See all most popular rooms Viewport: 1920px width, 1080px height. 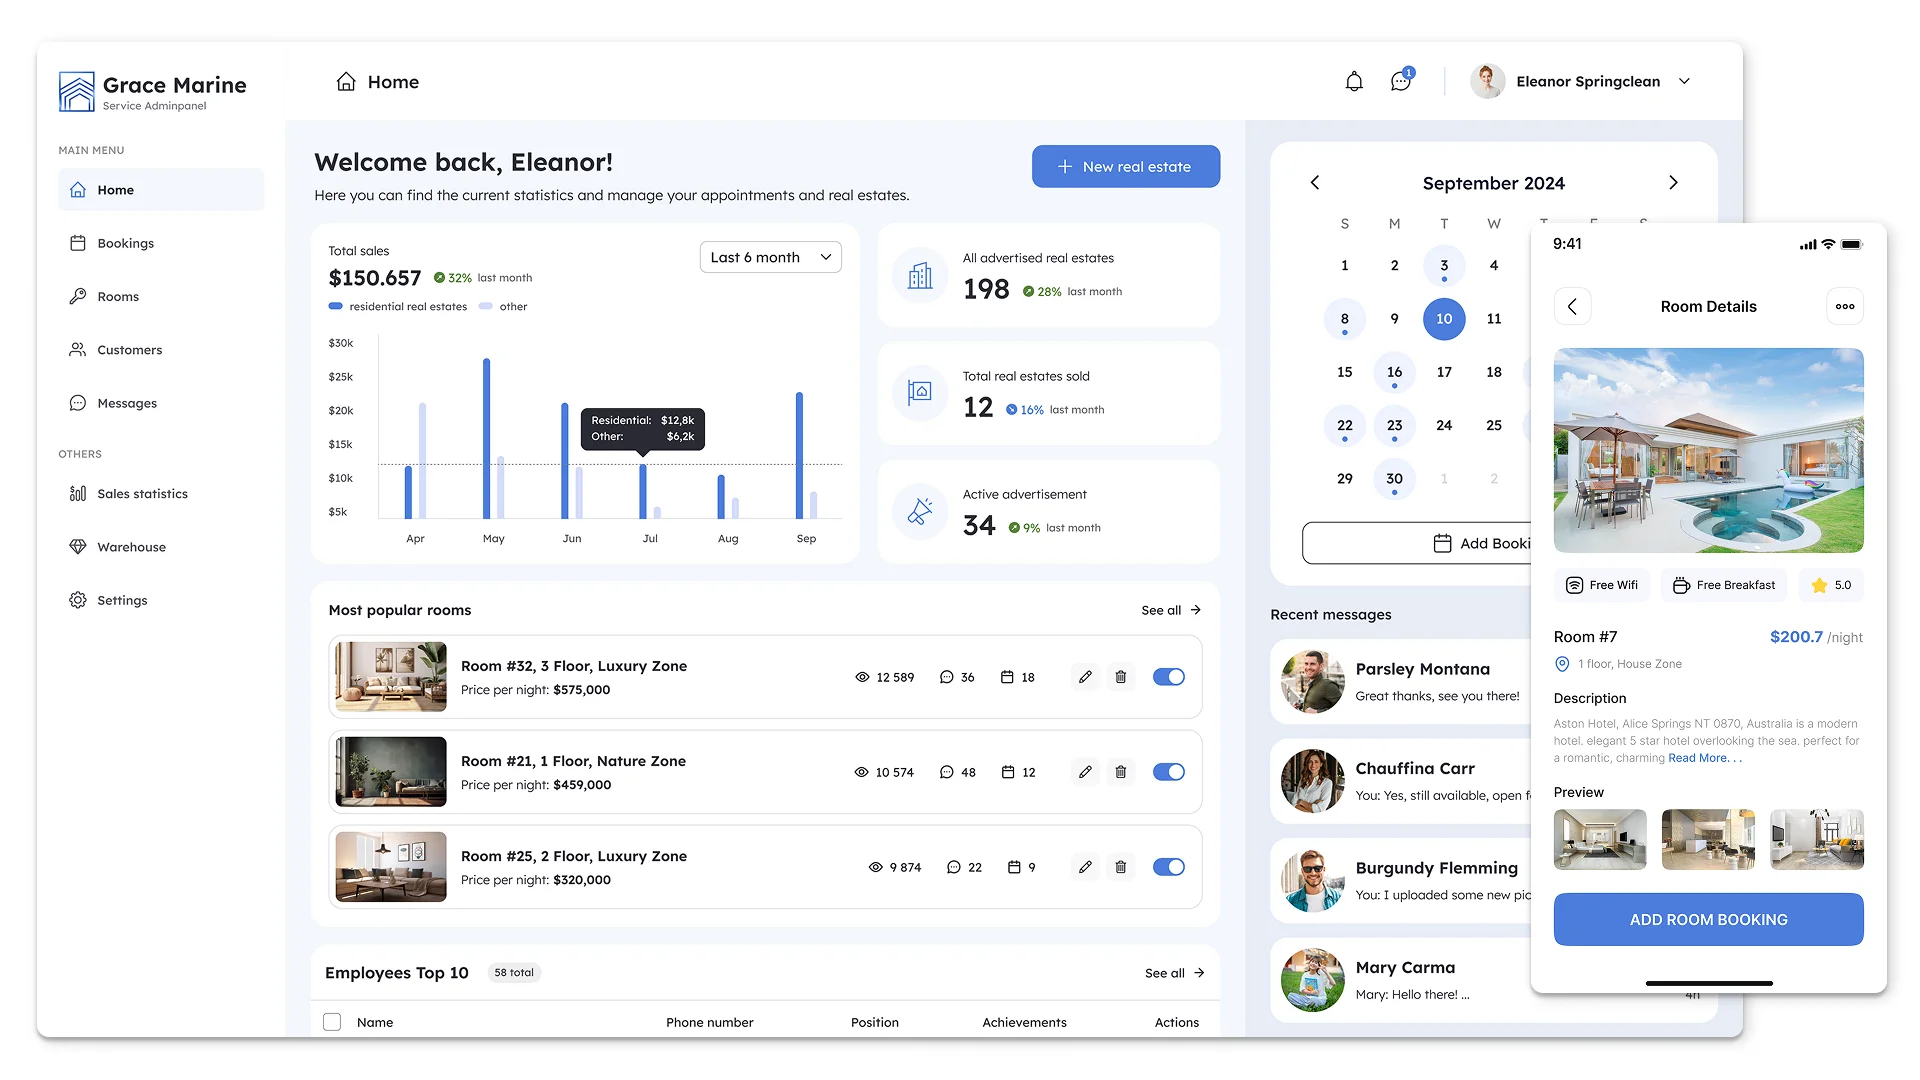[1171, 610]
